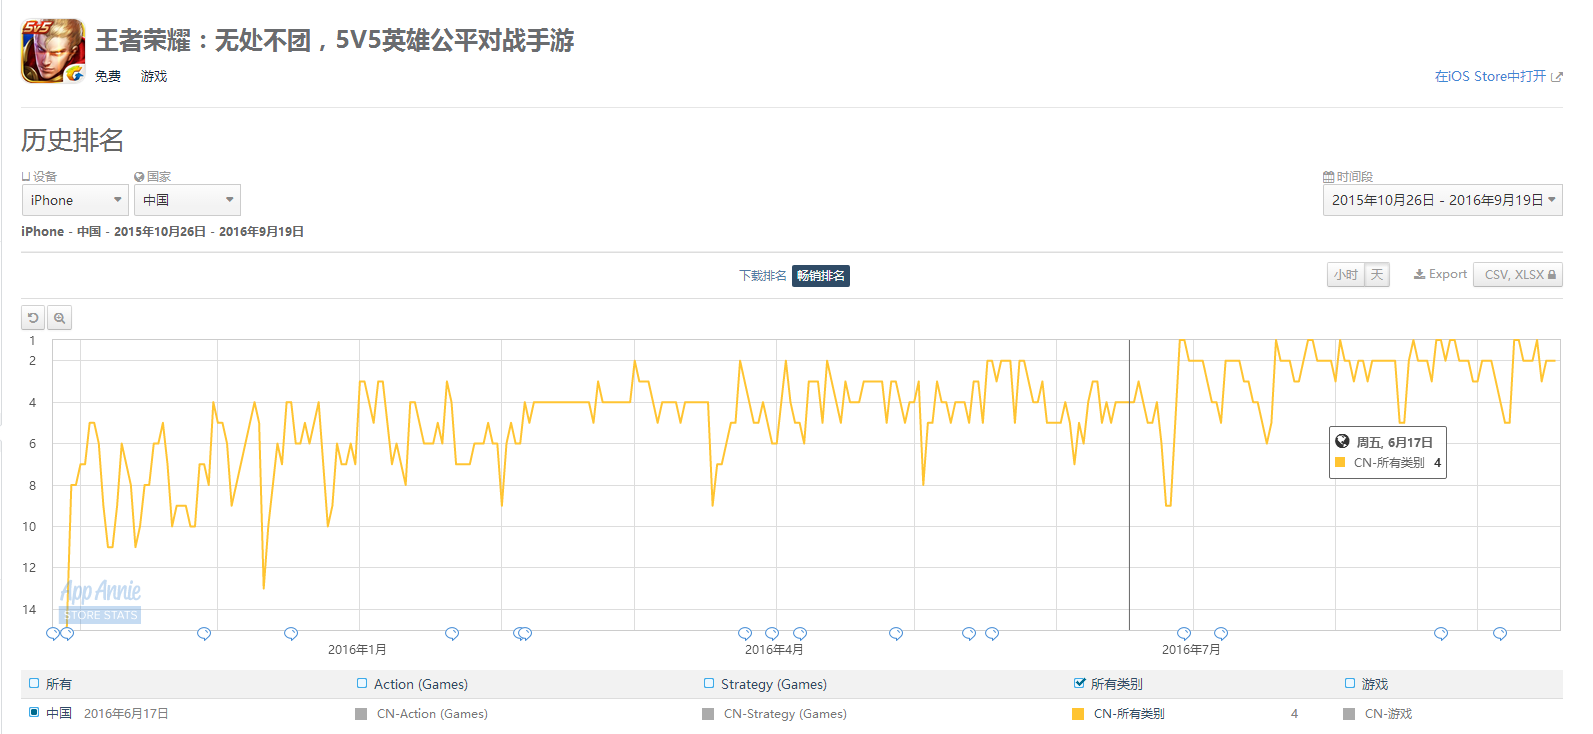Switch granularity to 天
The width and height of the screenshot is (1593, 734).
click(x=1377, y=274)
